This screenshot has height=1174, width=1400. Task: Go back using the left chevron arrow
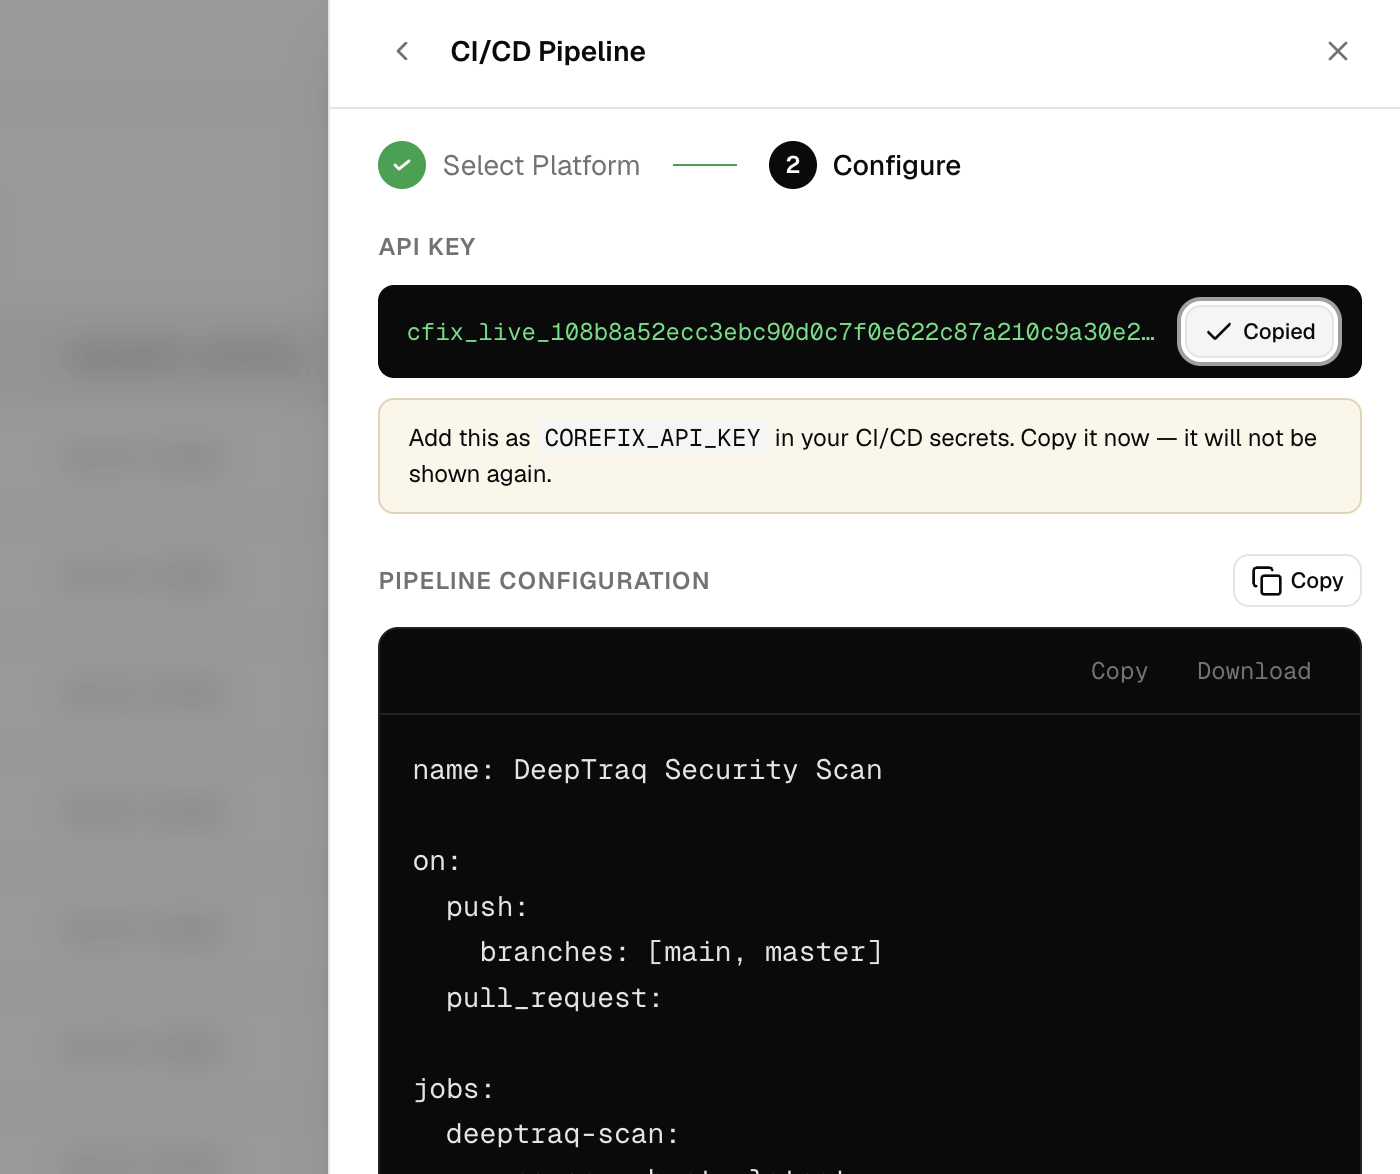click(x=402, y=51)
